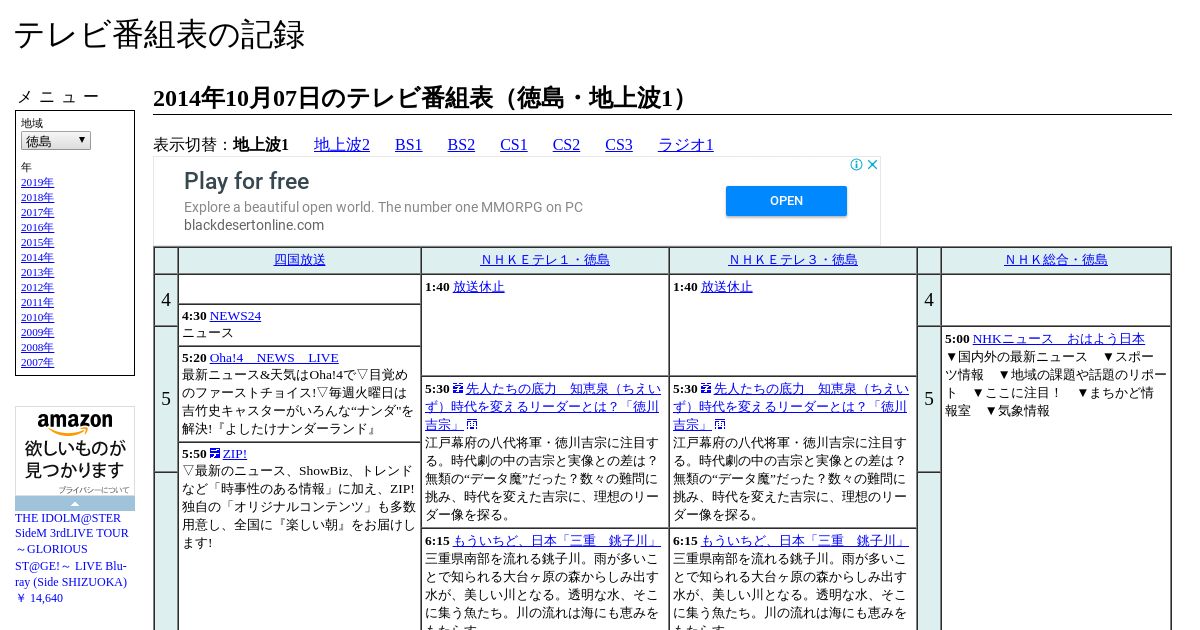1200x630 pixels.
Task: Click the テレビ番組表の記録 site title
Action: tap(159, 35)
